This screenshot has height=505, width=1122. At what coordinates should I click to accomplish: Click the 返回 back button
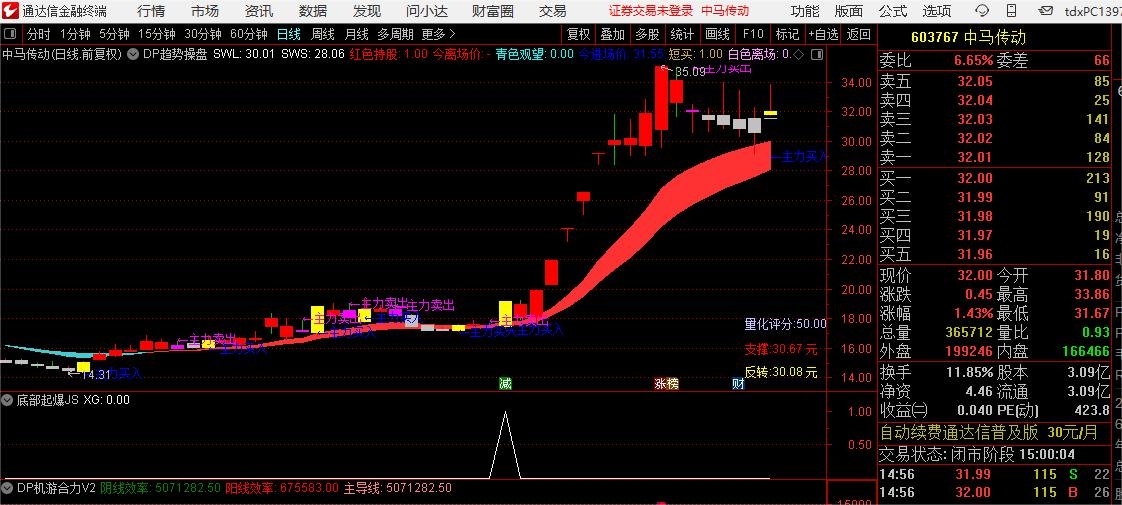859,34
